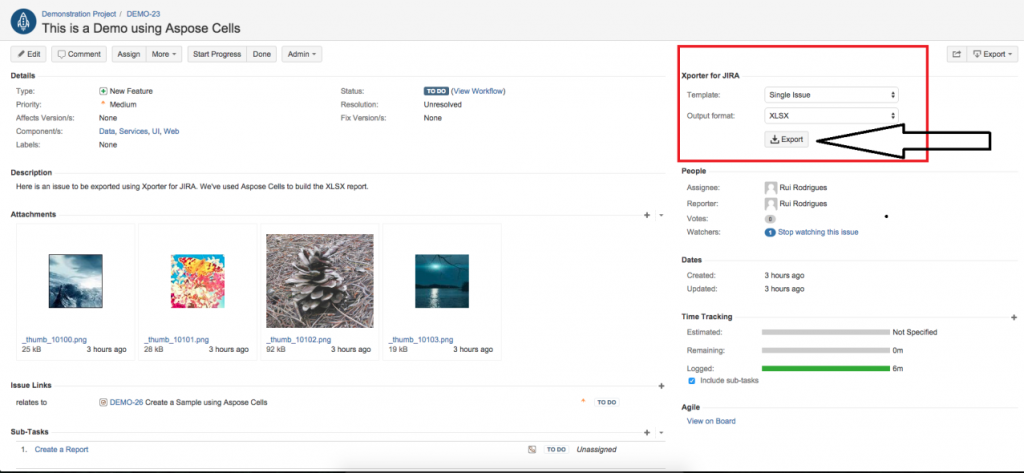Open the Output format dropdown (XLSX)
The height and width of the screenshot is (473, 1024).
[x=831, y=116]
